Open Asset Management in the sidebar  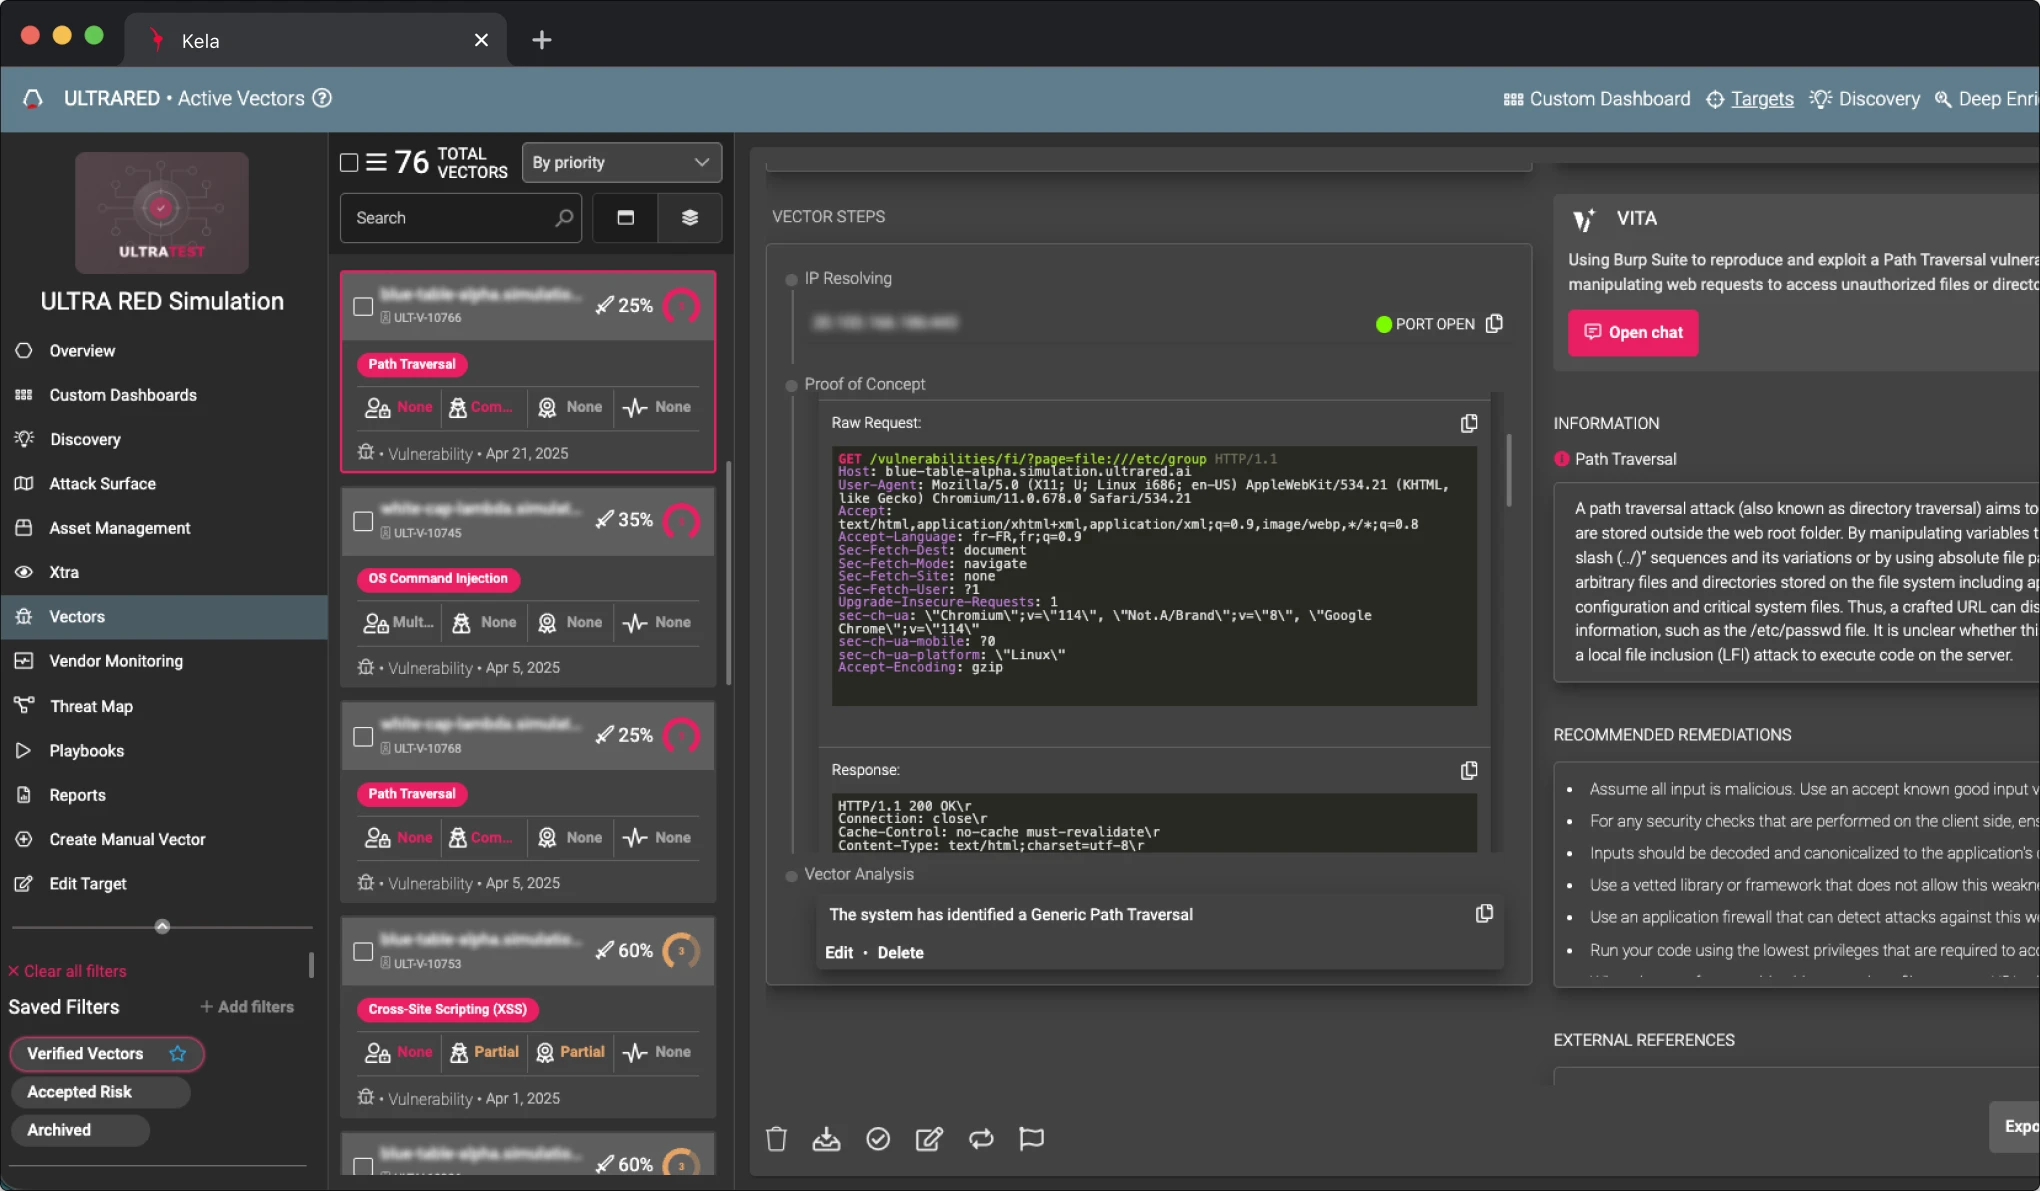163,528
